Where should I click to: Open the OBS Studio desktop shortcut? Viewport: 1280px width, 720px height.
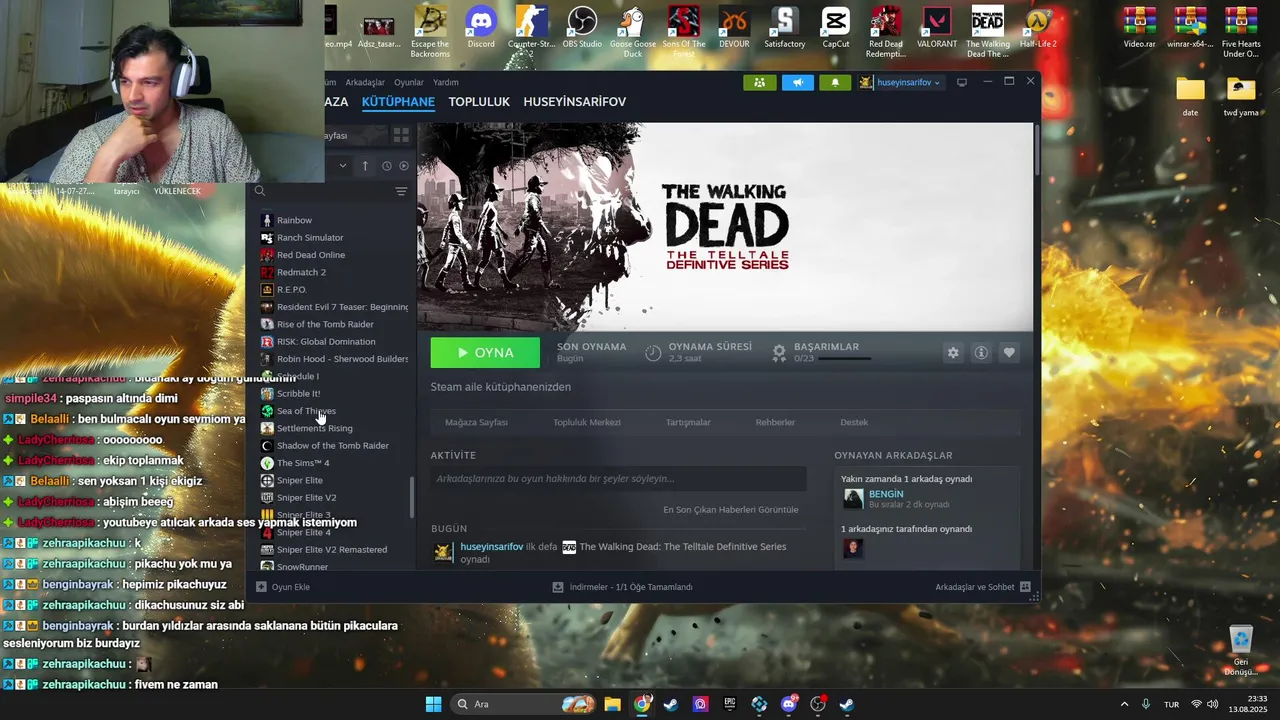point(582,28)
